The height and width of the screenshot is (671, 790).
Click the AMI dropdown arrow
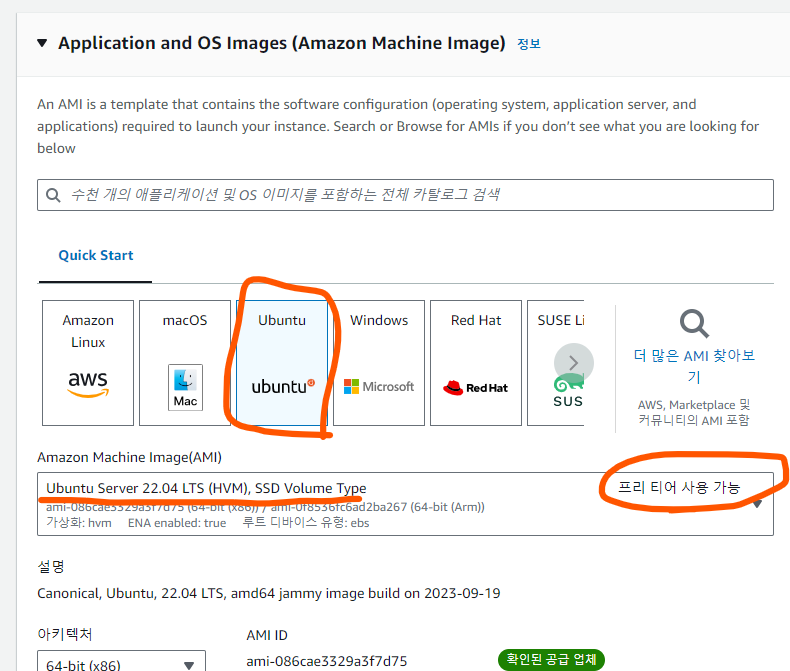point(757,504)
